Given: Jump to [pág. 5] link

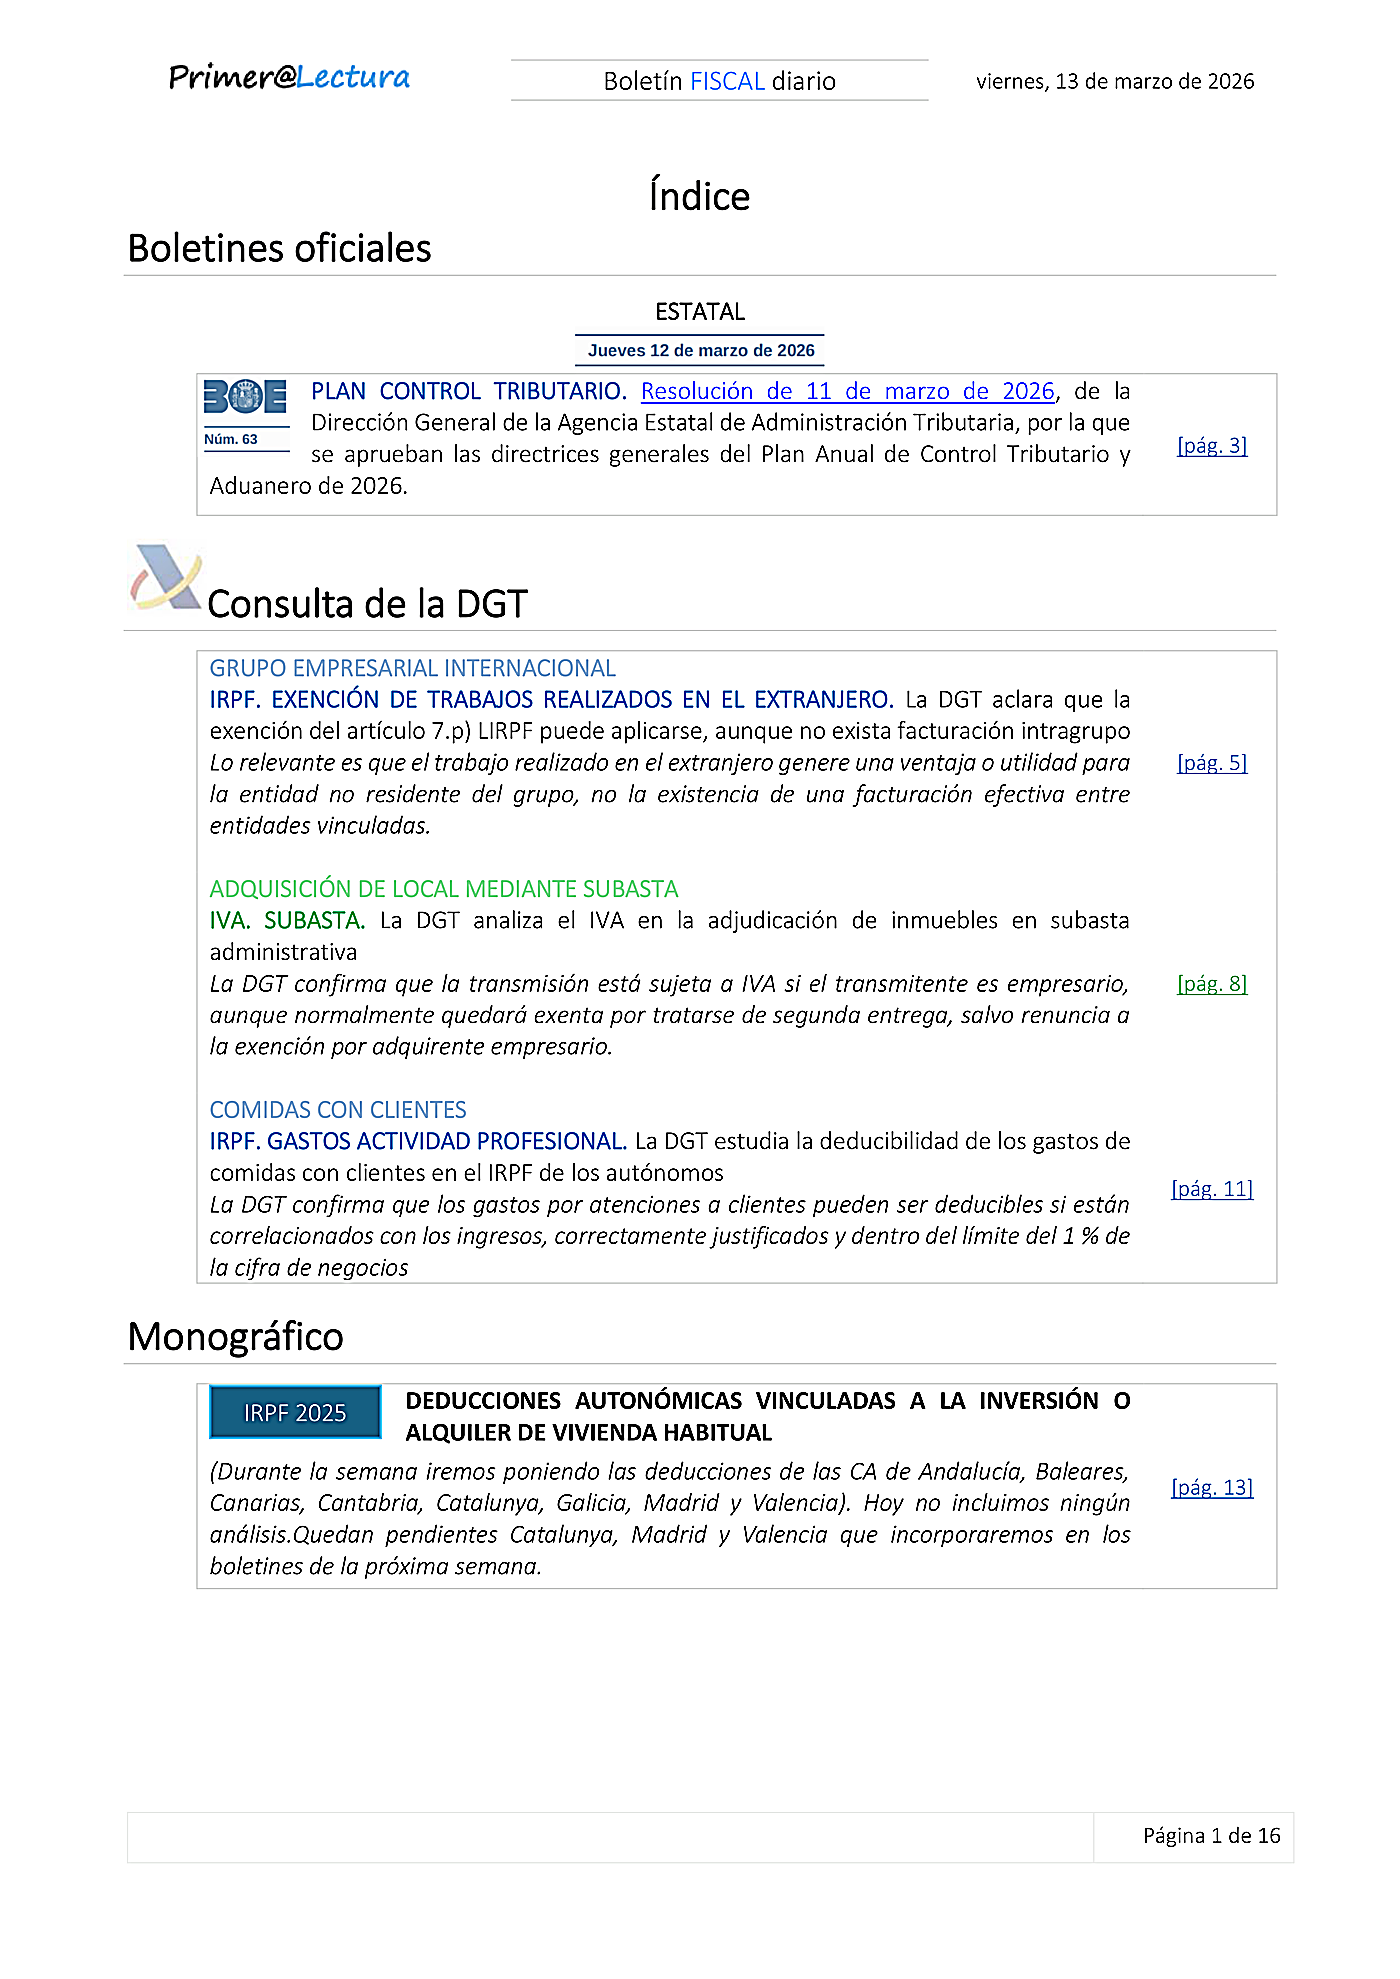Looking at the screenshot, I should pyautogui.click(x=1211, y=763).
